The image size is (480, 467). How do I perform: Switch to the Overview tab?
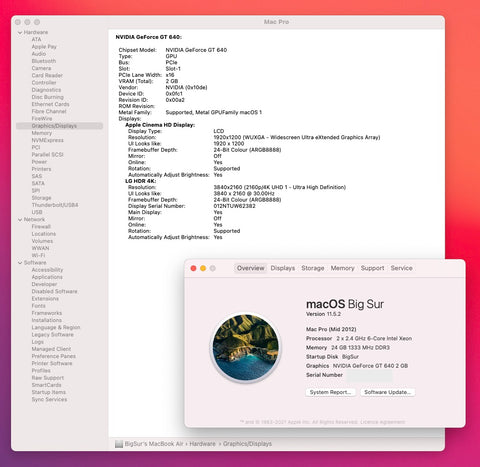point(250,268)
